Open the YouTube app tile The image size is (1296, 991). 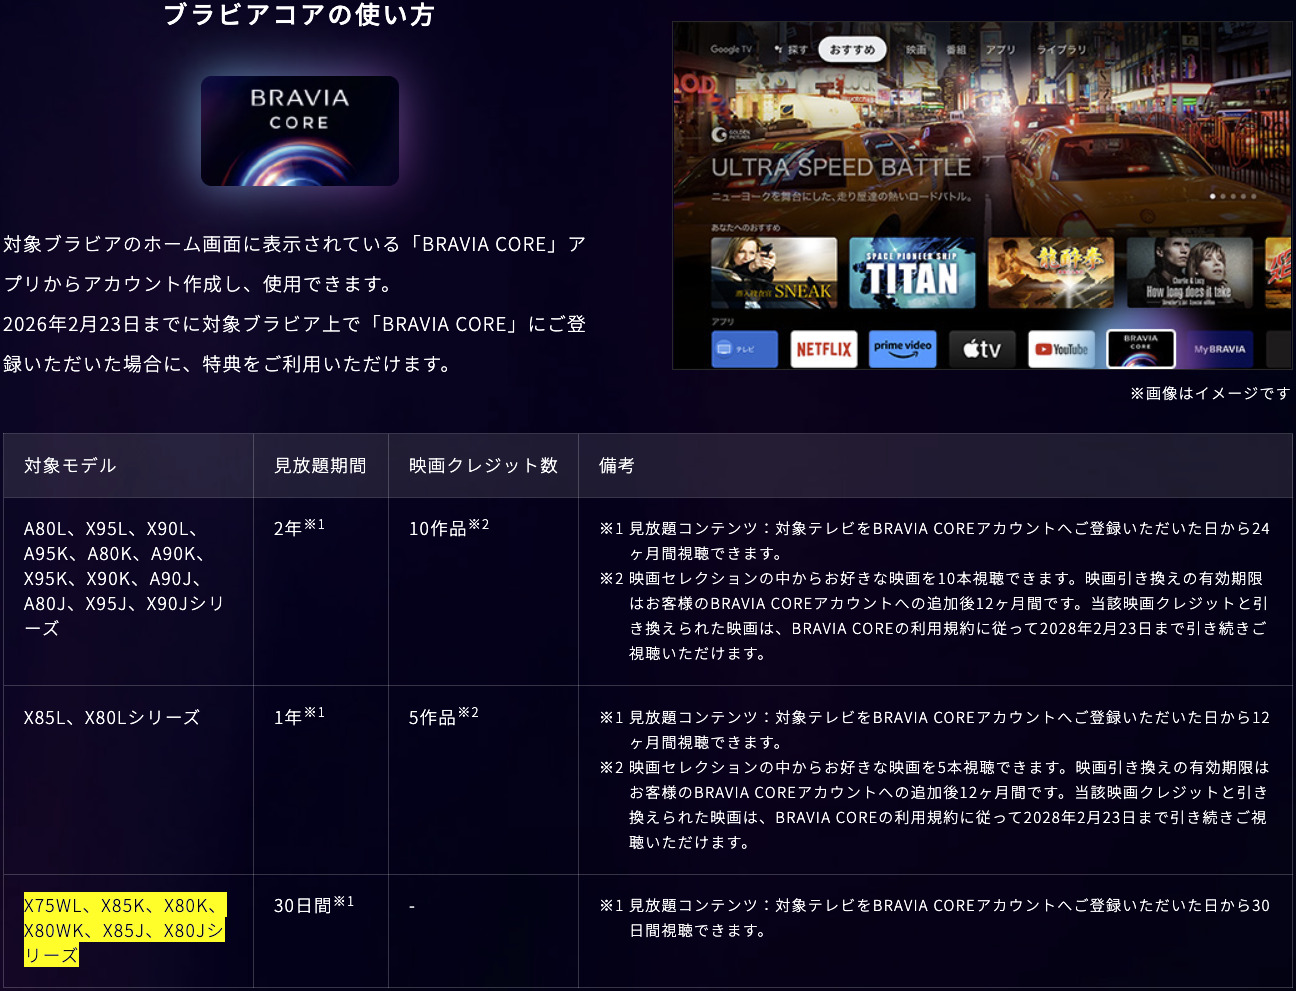coord(1061,349)
